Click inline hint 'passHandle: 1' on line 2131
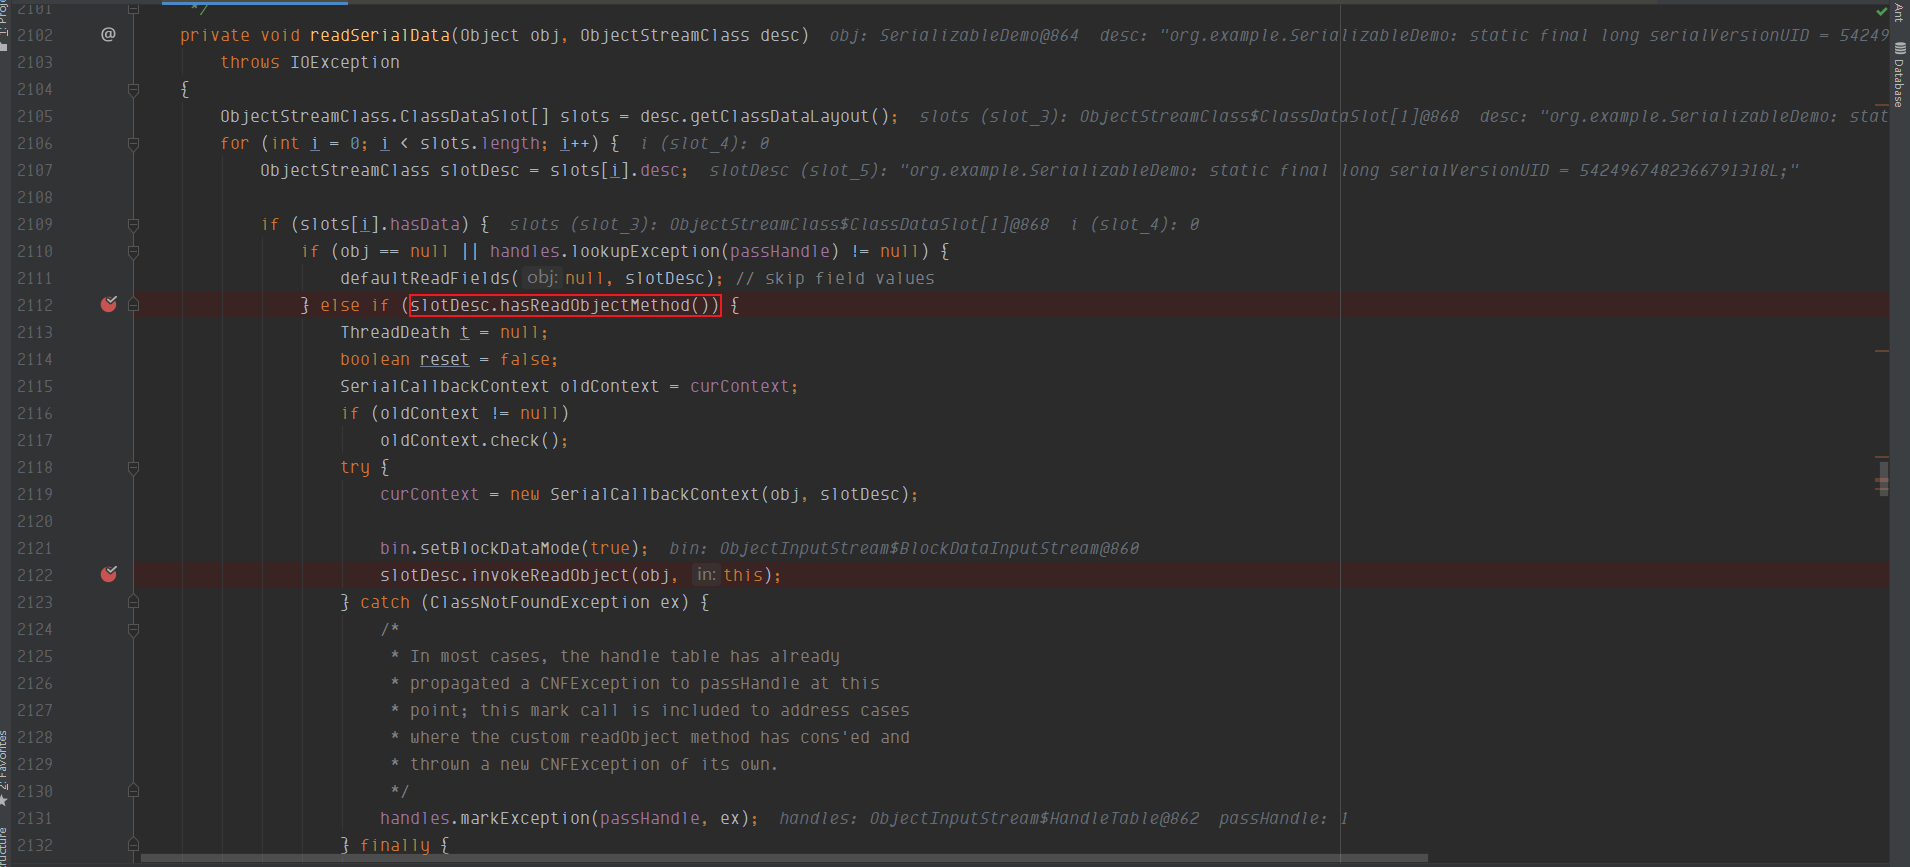1910x867 pixels. (1284, 818)
